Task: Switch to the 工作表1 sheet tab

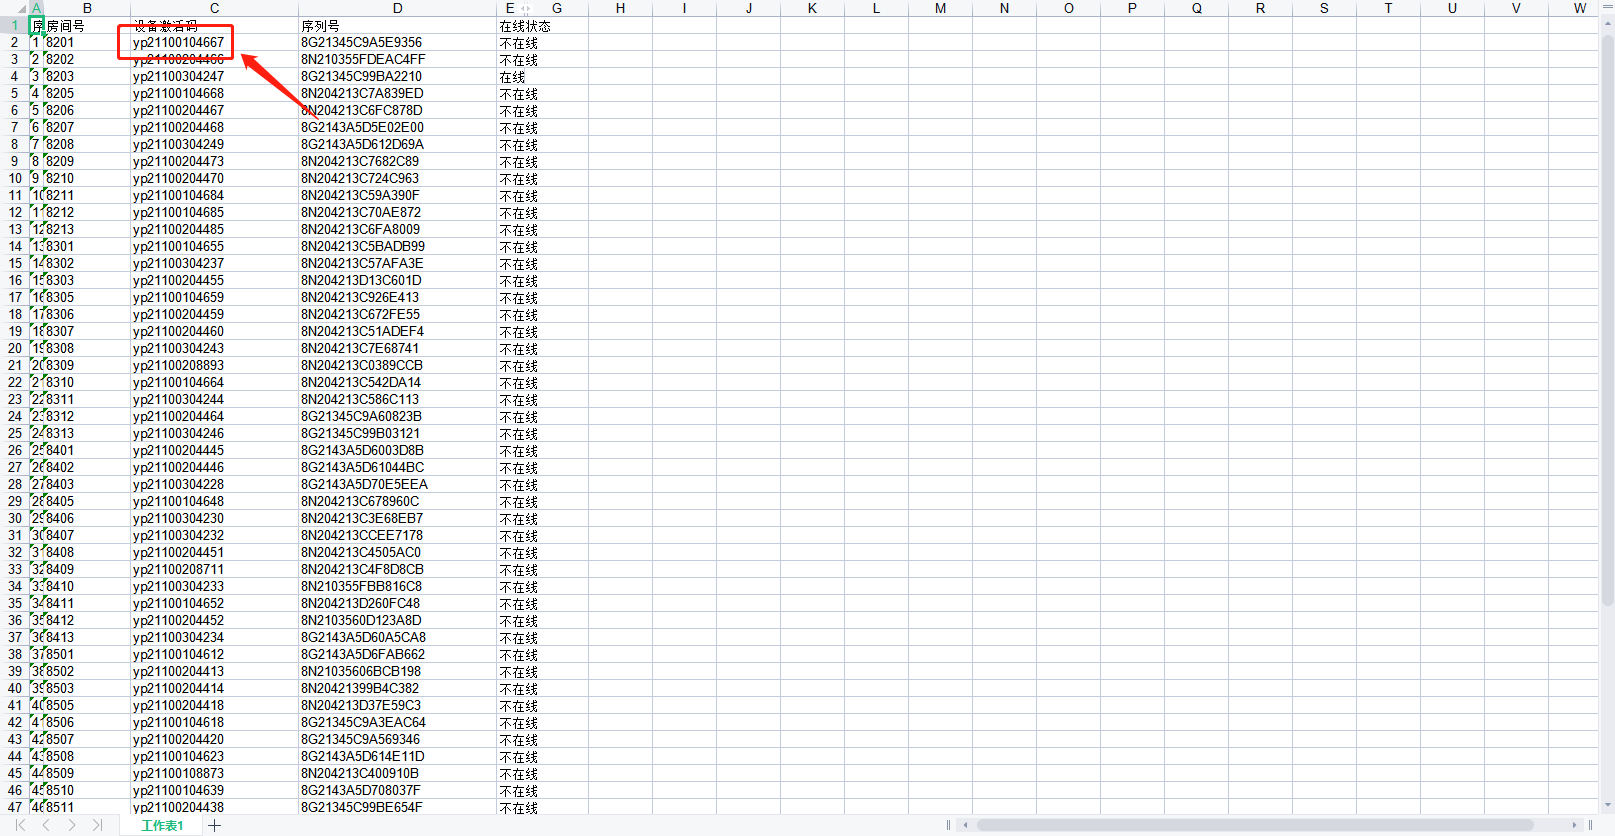Action: pos(162,825)
